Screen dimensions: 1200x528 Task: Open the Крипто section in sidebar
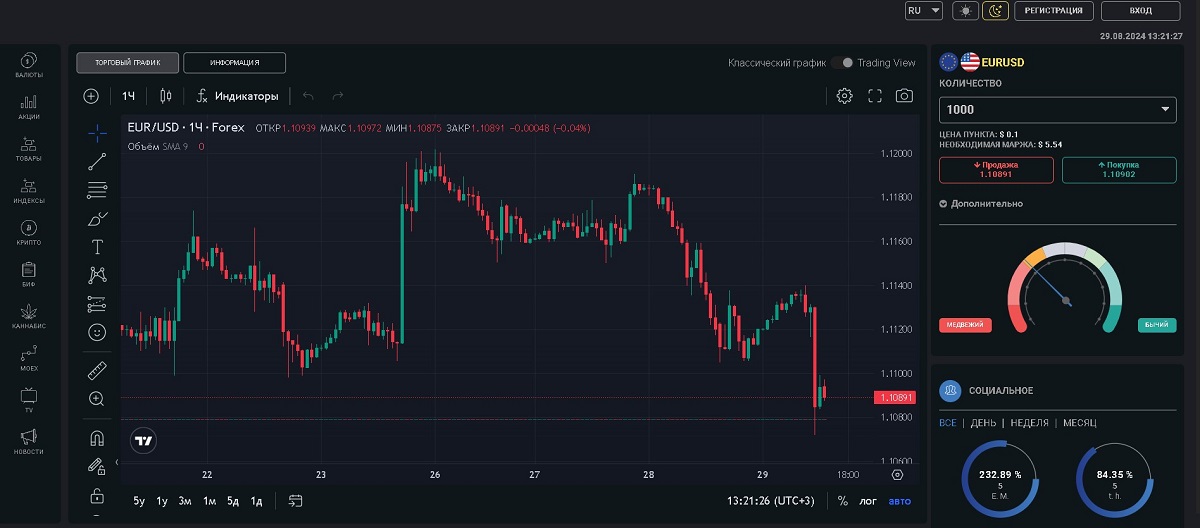(x=28, y=233)
